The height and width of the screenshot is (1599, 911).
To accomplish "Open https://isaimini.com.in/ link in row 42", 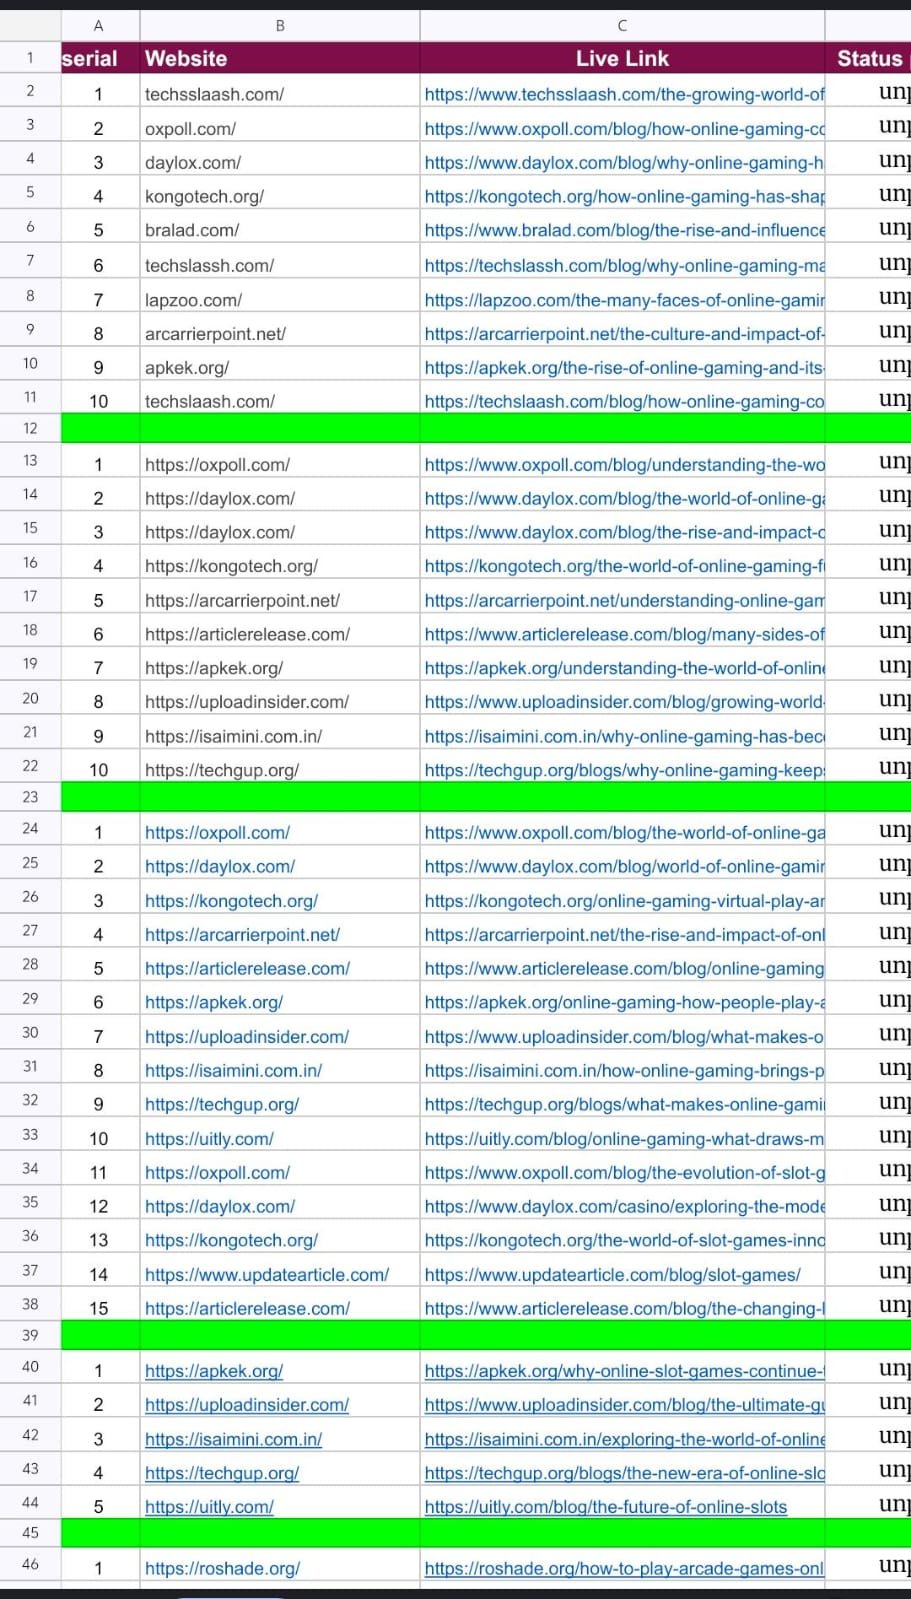I will click(233, 1439).
